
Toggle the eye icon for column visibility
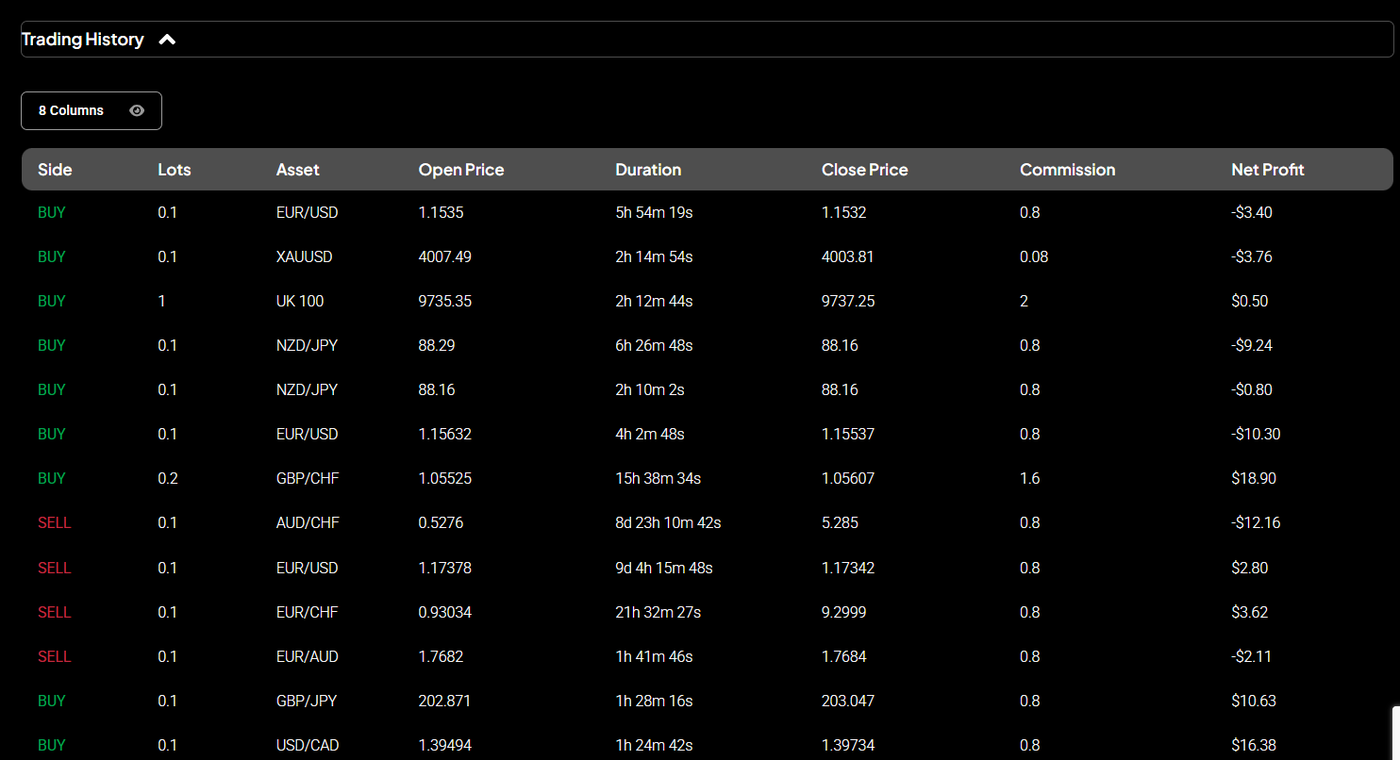click(137, 111)
